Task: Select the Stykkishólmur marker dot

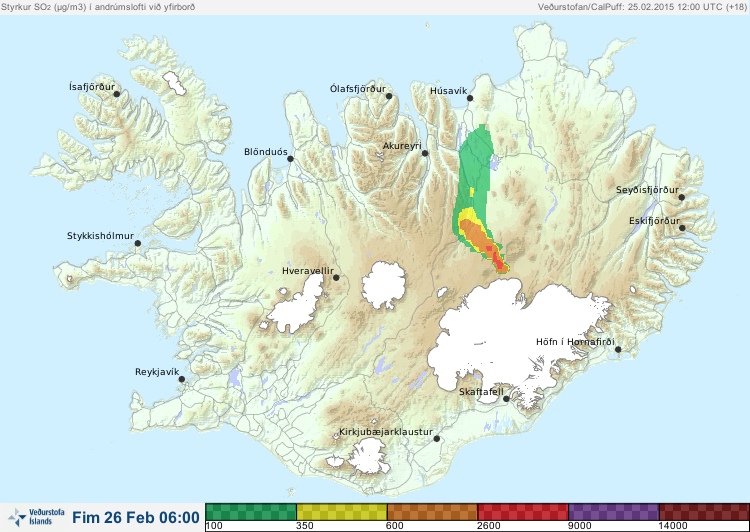Action: 138,243
